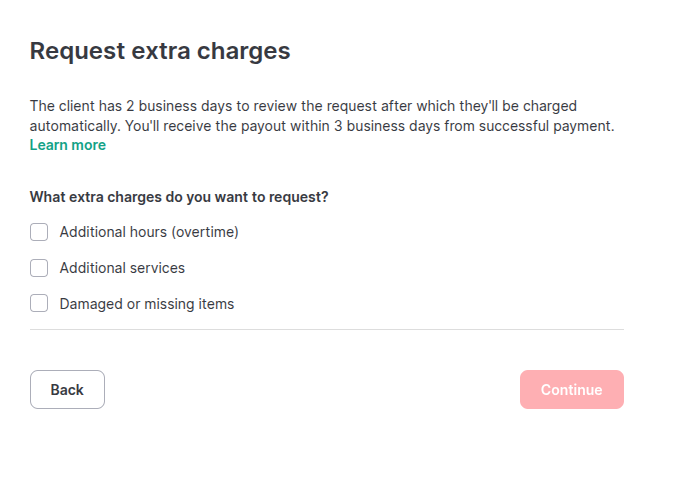This screenshot has height=481, width=673.
Task: Select the 'Additional hours (overtime)' label text
Action: (149, 232)
